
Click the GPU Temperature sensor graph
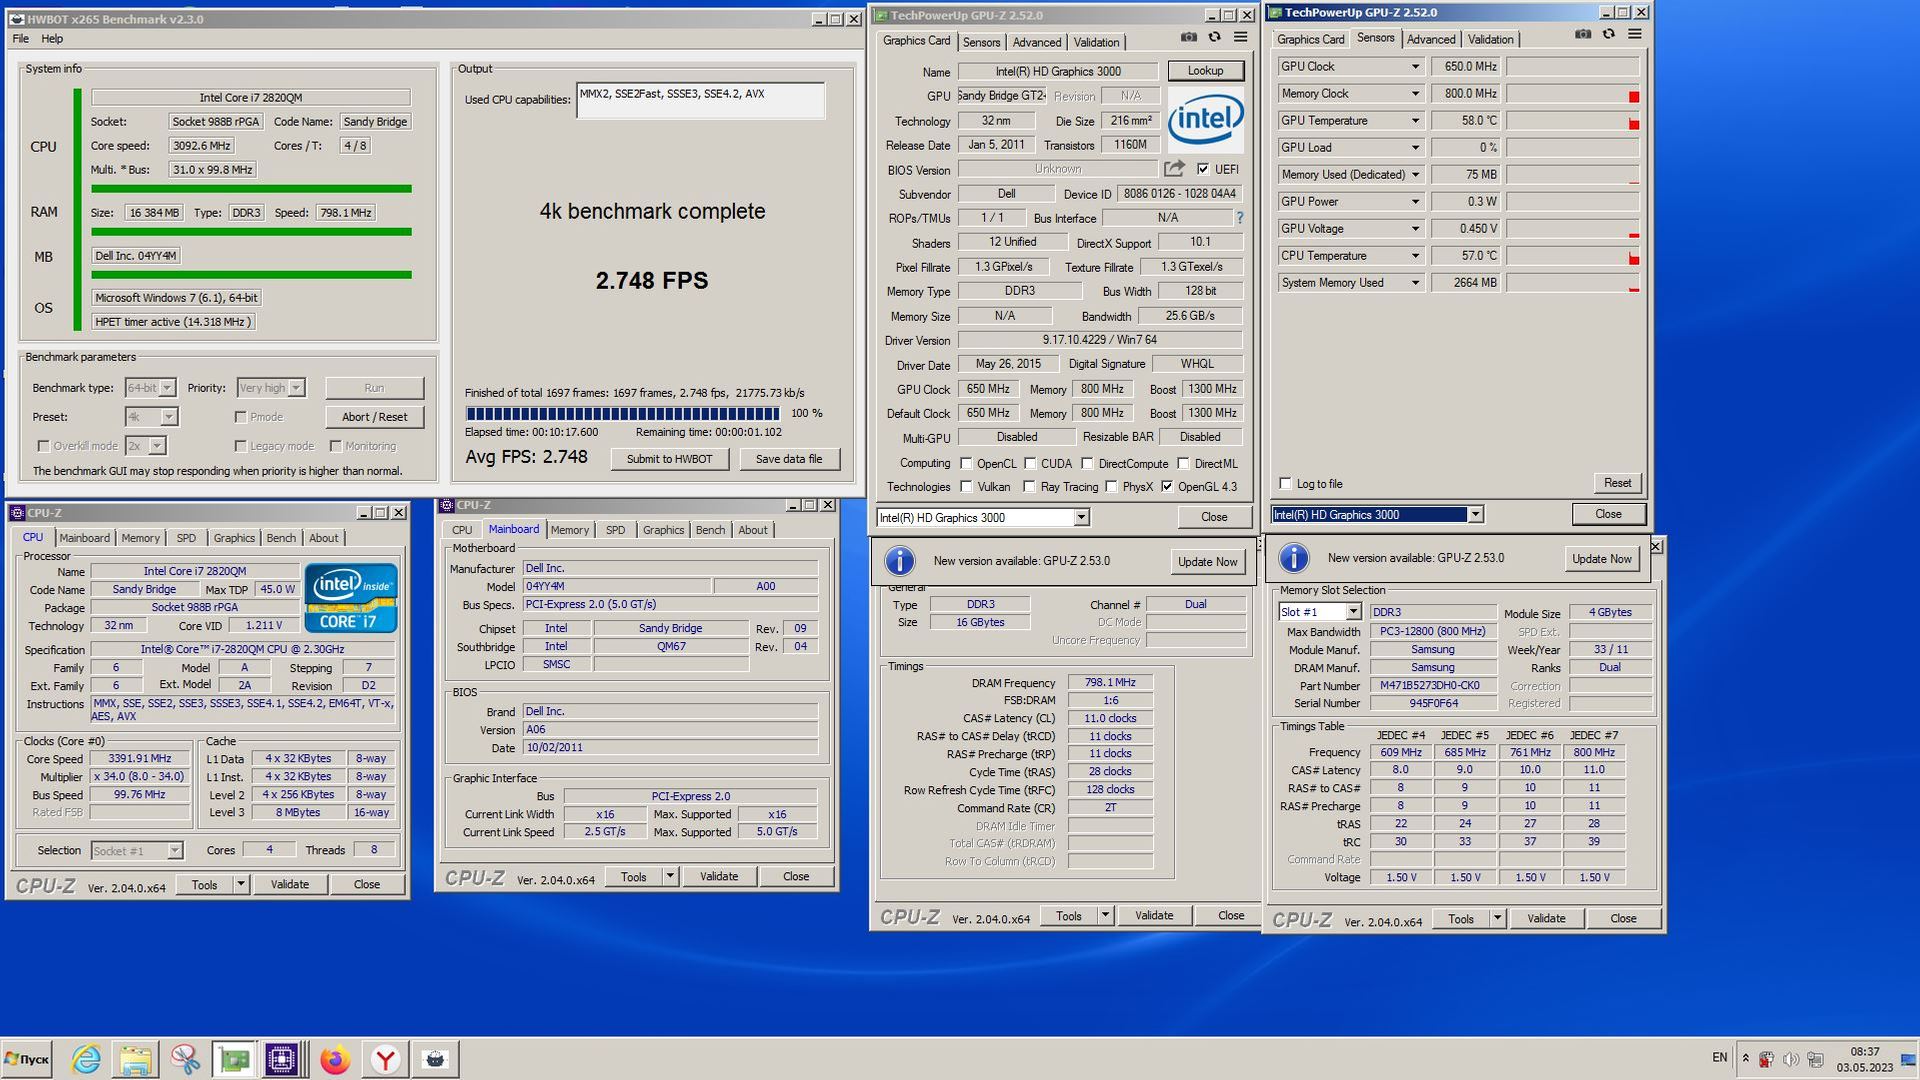pyautogui.click(x=1572, y=121)
